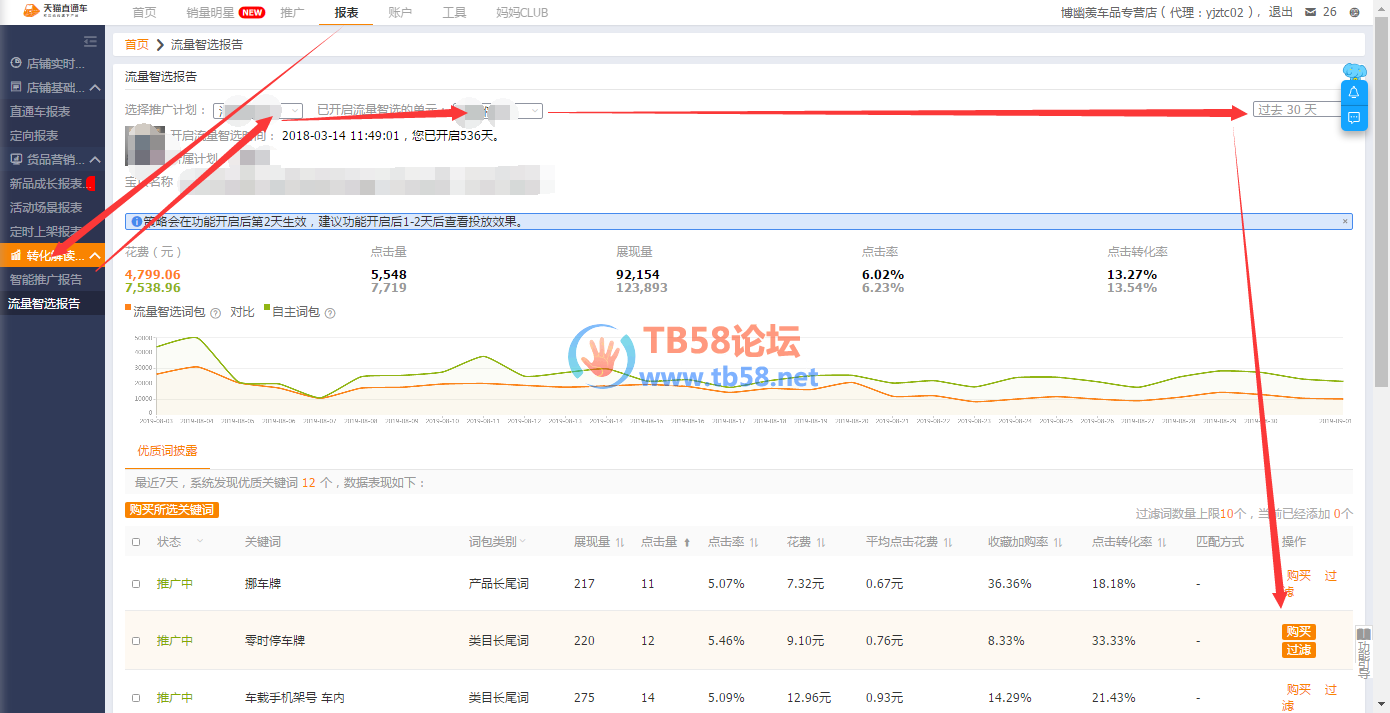
Task: Click 过滤 button for 零时停车牌 row
Action: (1299, 650)
